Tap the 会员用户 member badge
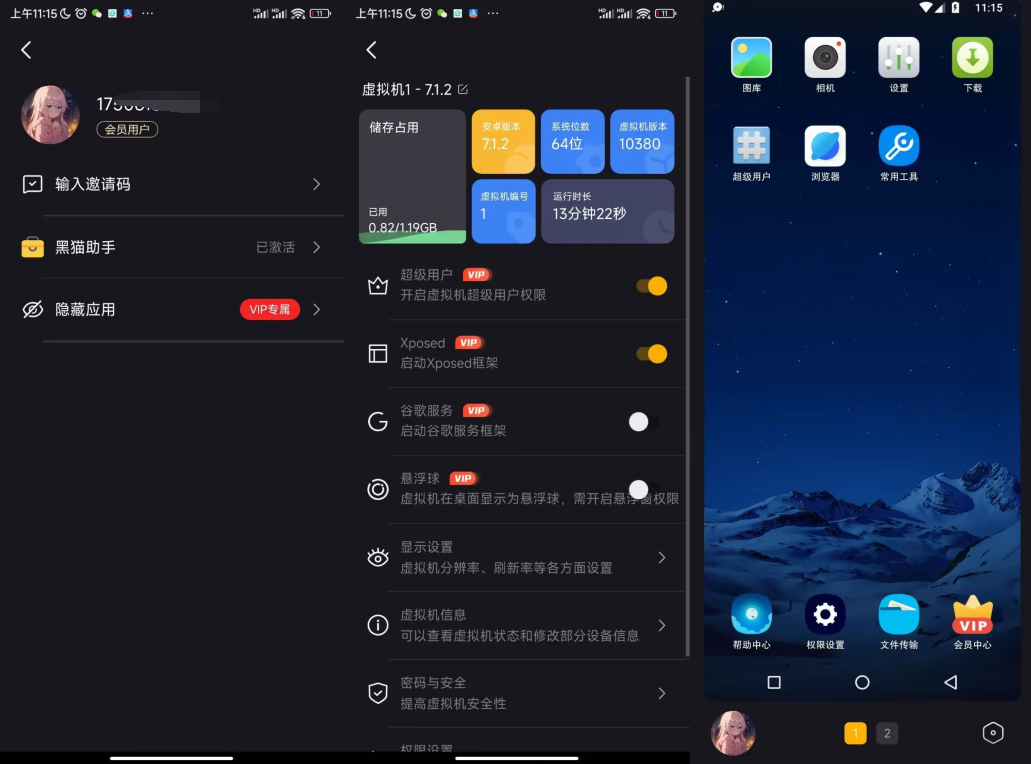Image resolution: width=1031 pixels, height=764 pixels. [x=127, y=129]
